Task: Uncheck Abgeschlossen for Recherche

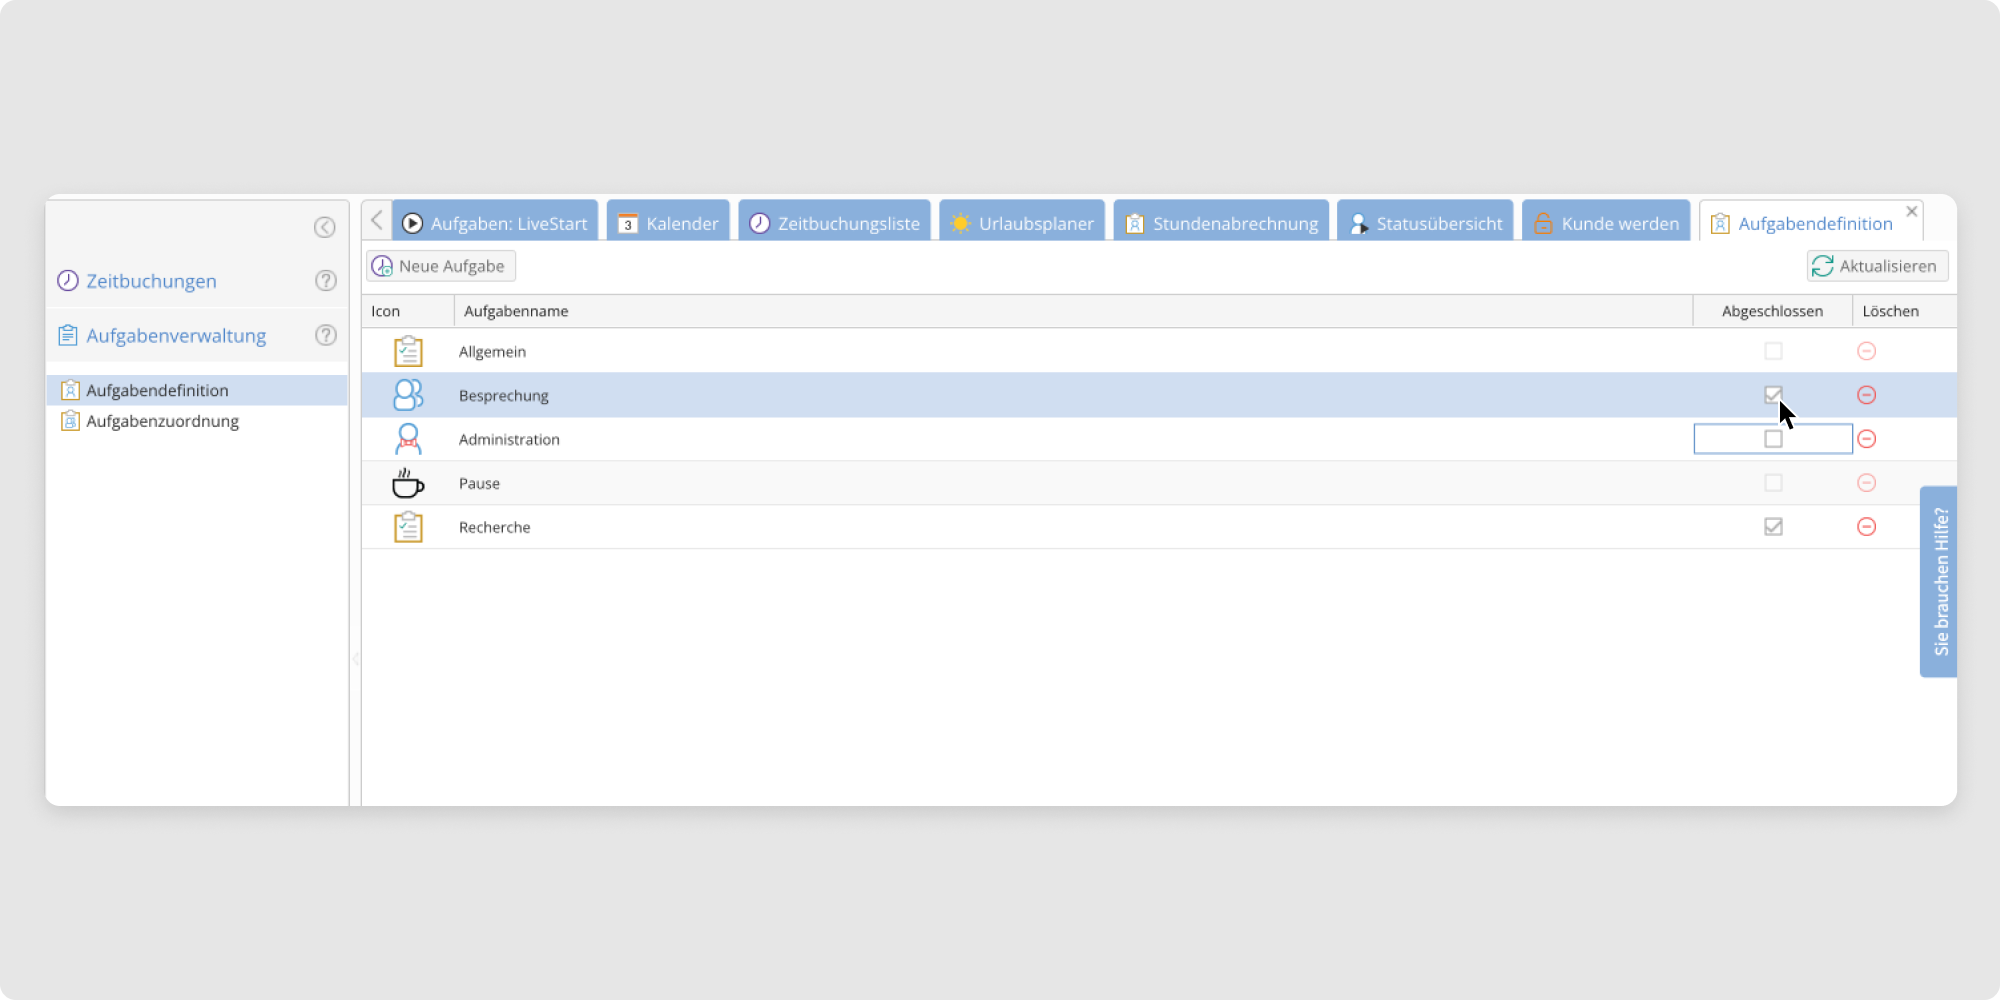Action: coord(1773,527)
